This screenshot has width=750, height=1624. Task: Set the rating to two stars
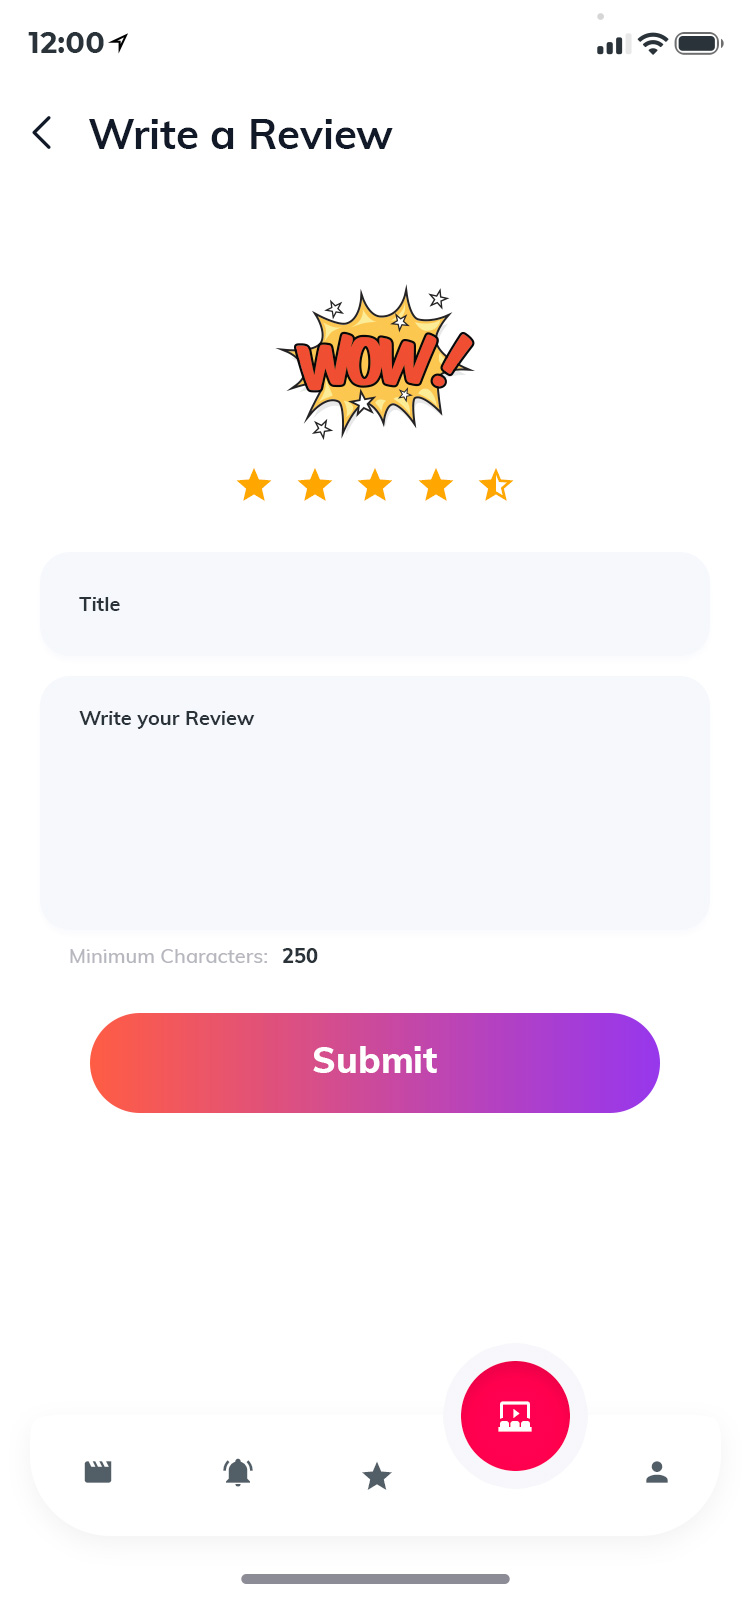click(x=315, y=486)
